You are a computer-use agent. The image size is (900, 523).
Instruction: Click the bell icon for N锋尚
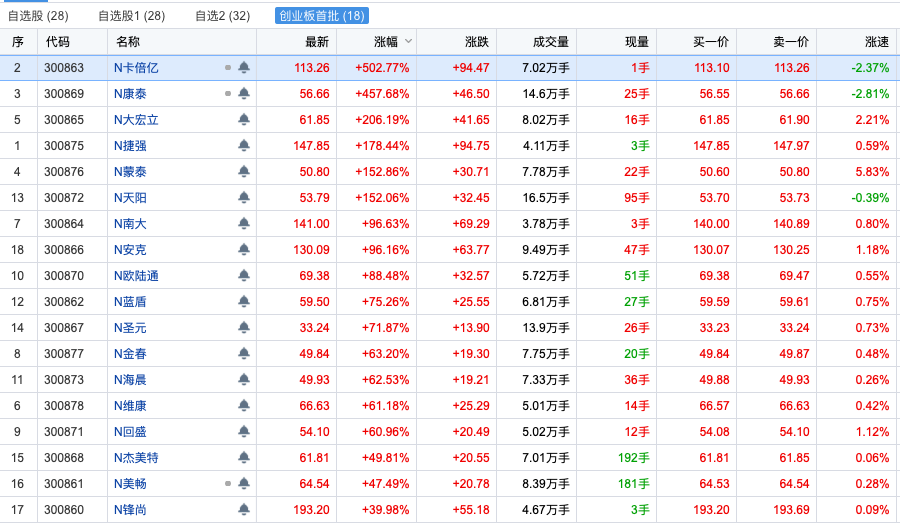tap(244, 510)
